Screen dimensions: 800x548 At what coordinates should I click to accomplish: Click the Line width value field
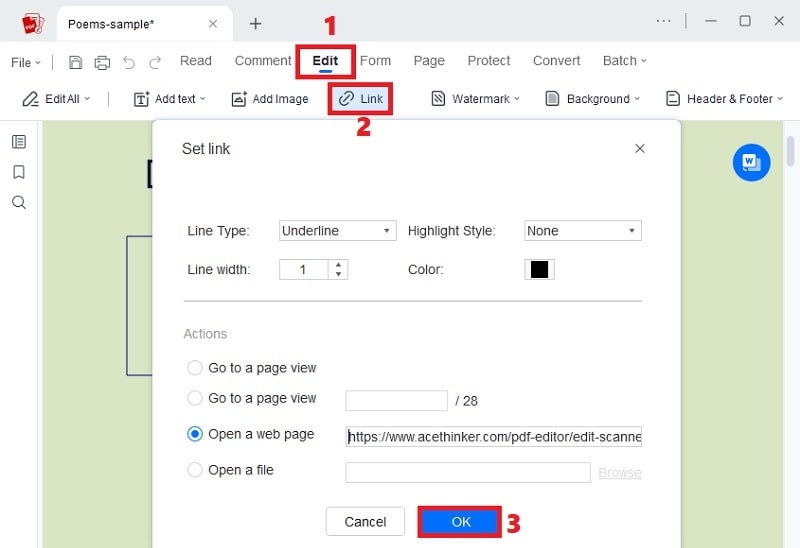pyautogui.click(x=303, y=269)
